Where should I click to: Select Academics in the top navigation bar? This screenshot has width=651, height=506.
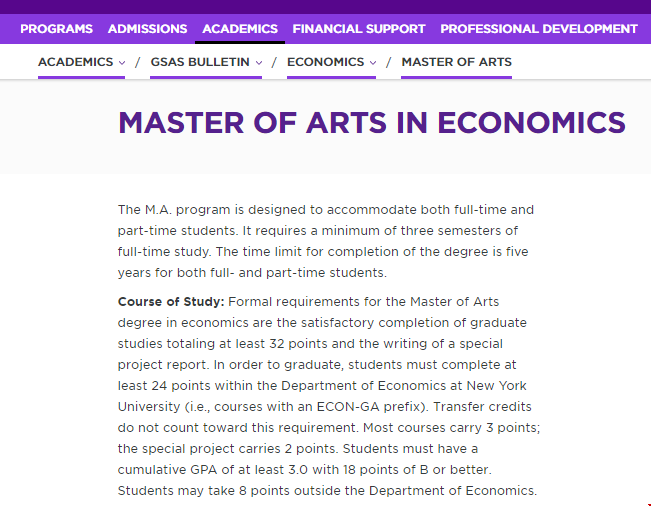tap(240, 29)
